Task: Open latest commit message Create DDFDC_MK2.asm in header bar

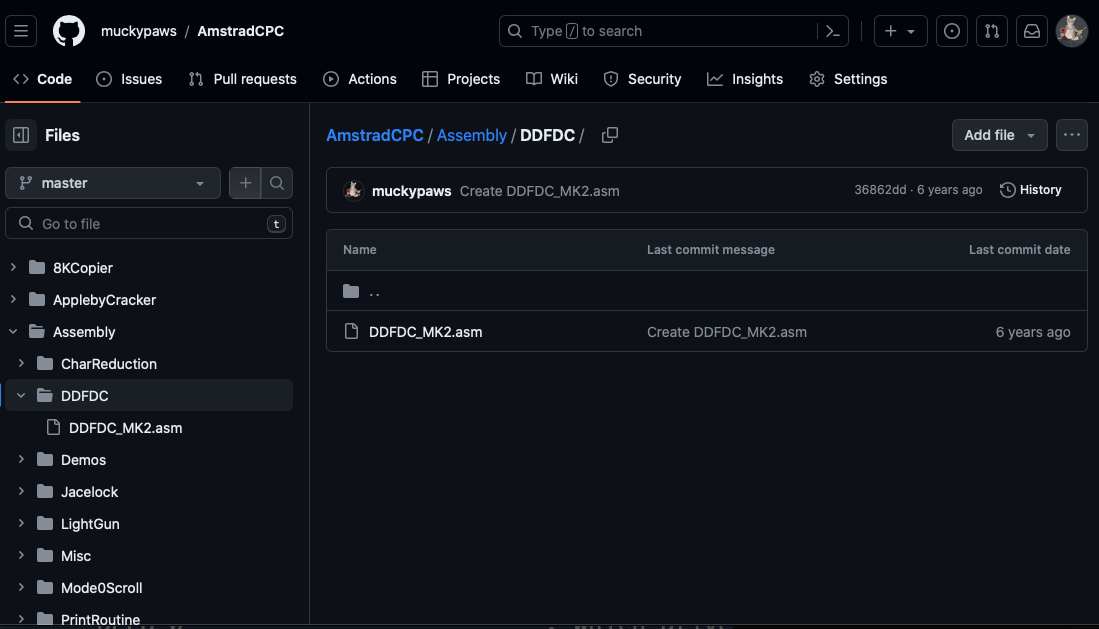Action: pos(540,191)
